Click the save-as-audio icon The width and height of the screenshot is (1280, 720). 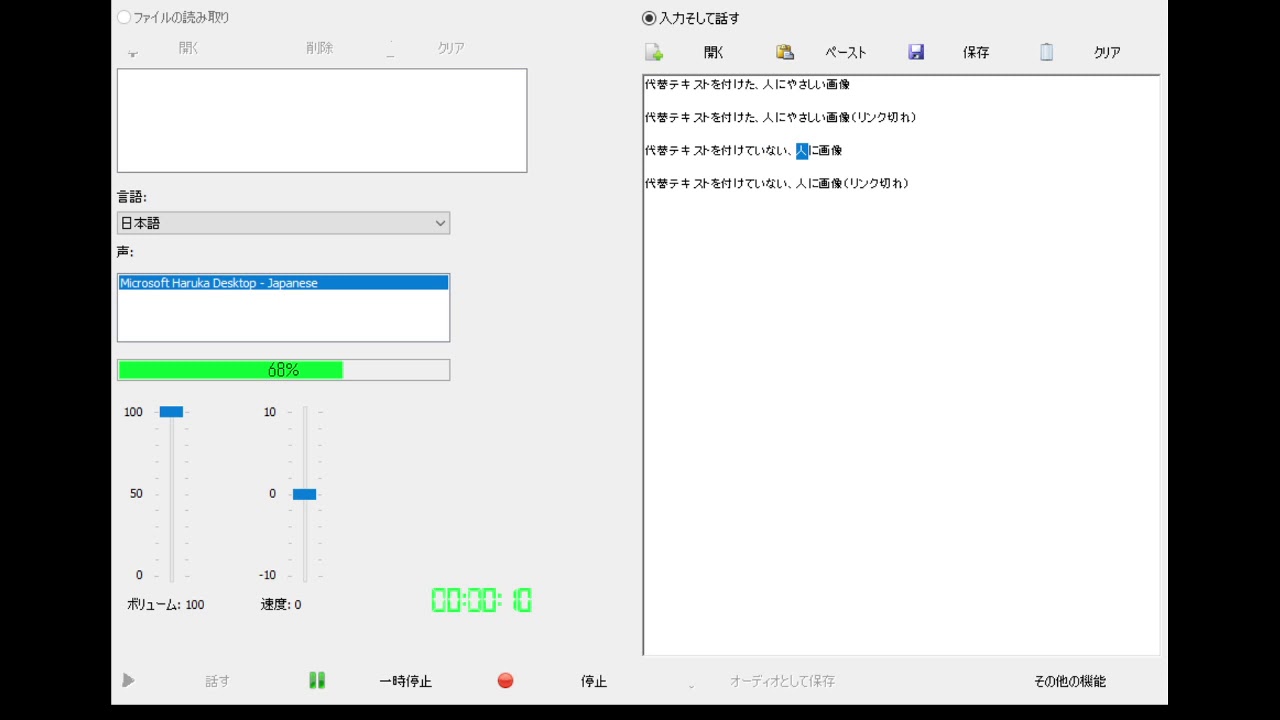click(691, 686)
